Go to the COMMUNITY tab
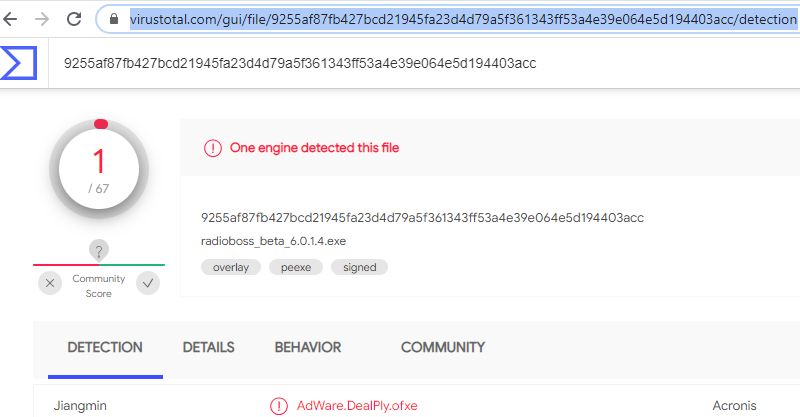The image size is (800, 417). point(442,347)
